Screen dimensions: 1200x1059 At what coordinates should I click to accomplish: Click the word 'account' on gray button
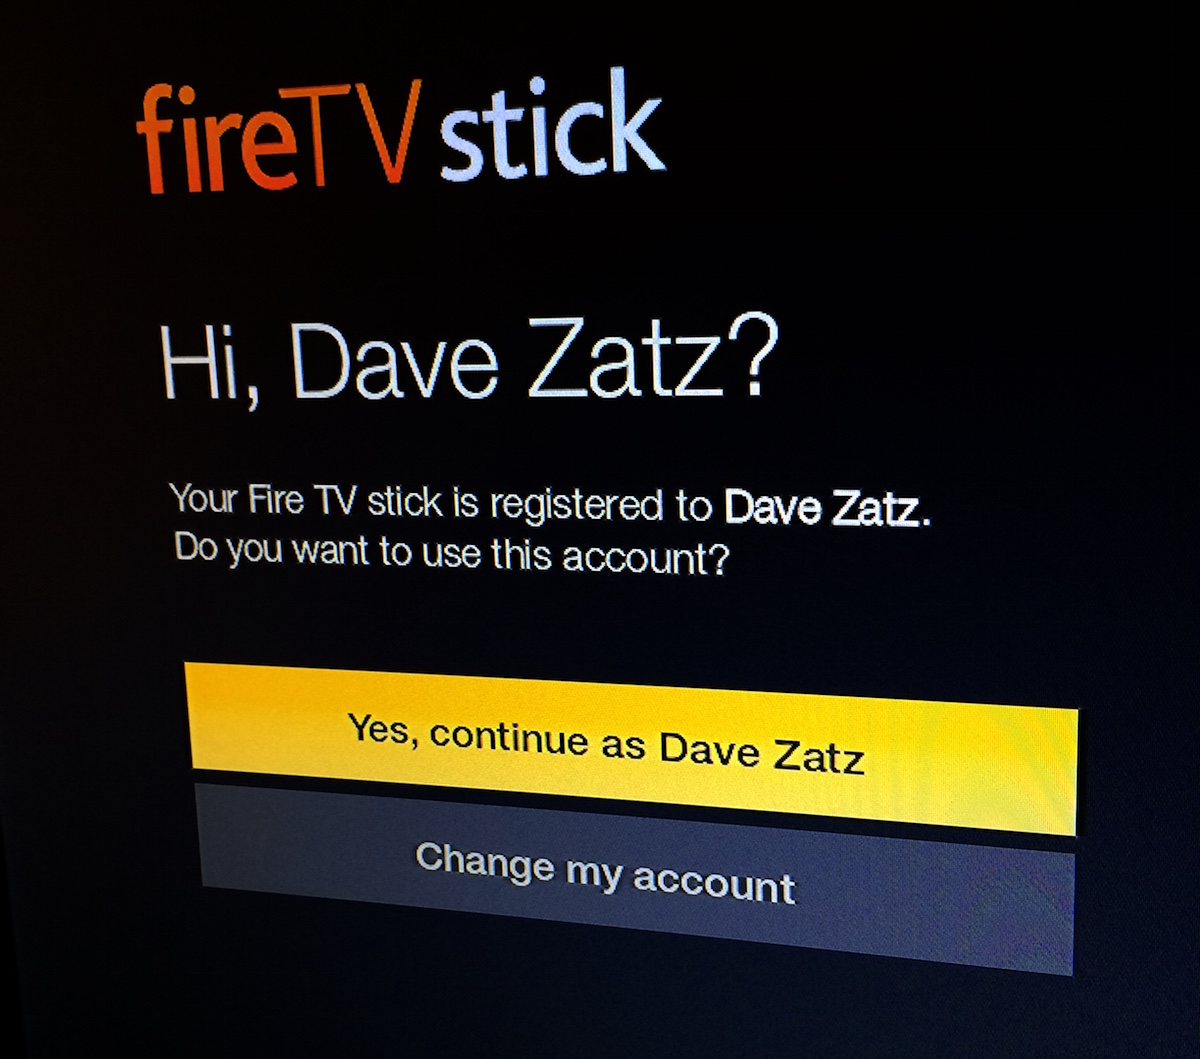click(714, 883)
